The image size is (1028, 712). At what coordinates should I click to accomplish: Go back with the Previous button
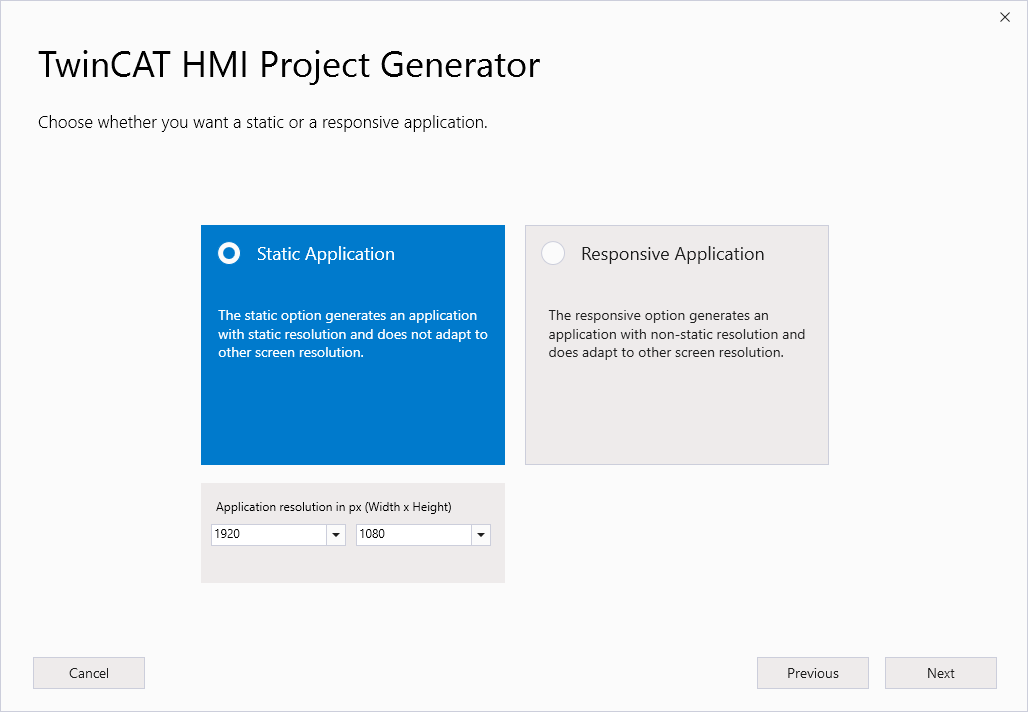pos(813,673)
